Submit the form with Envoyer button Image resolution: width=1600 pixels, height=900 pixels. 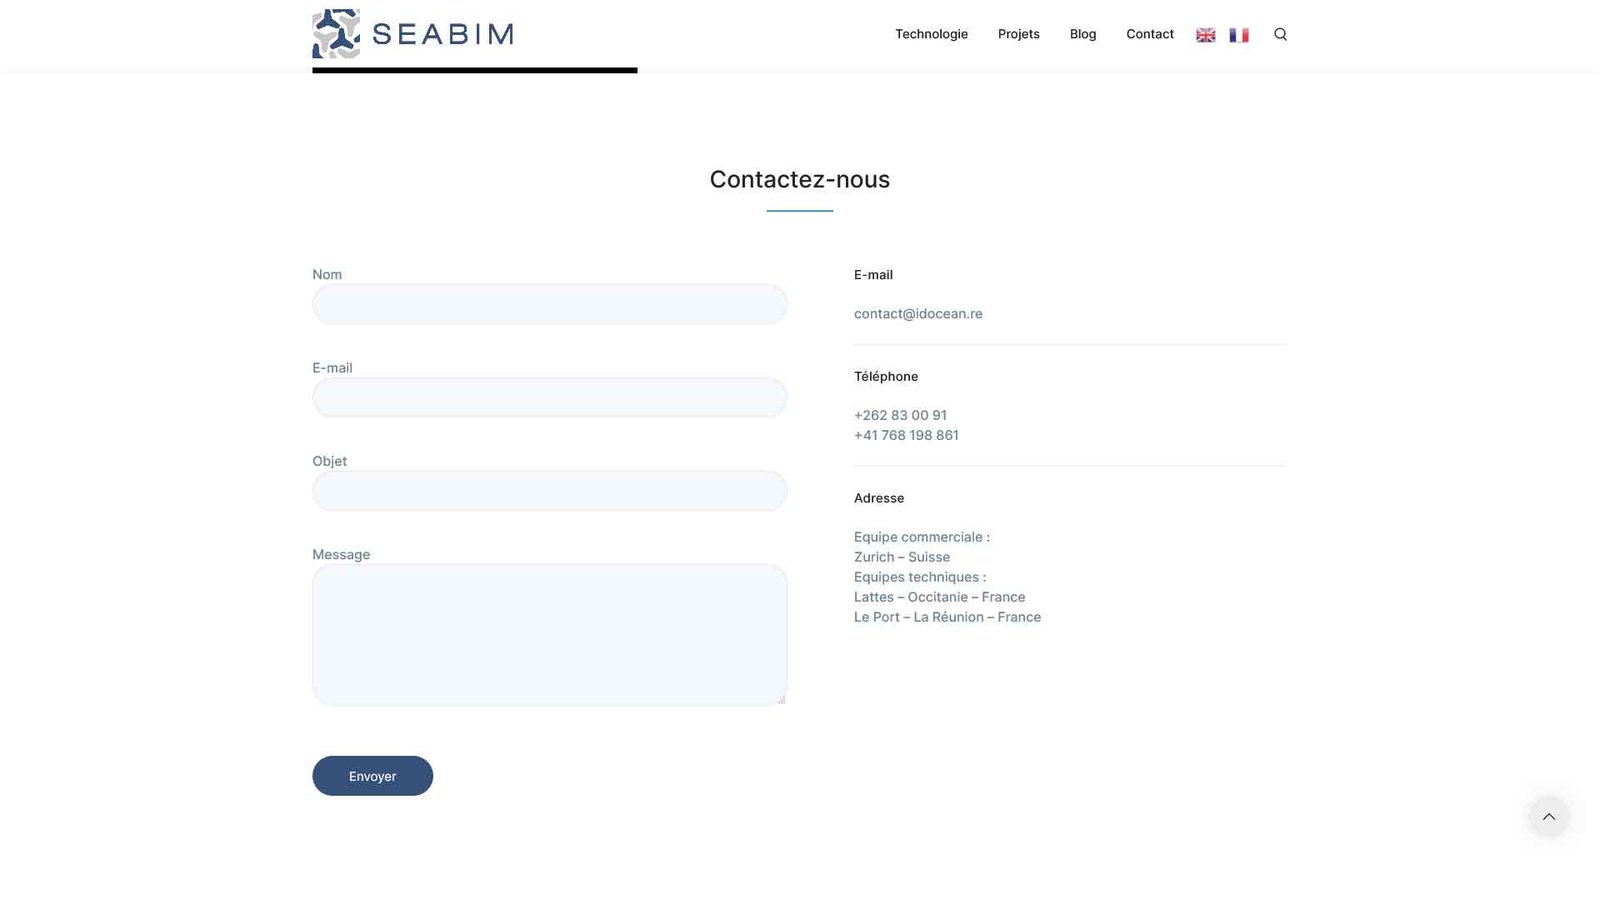373,776
